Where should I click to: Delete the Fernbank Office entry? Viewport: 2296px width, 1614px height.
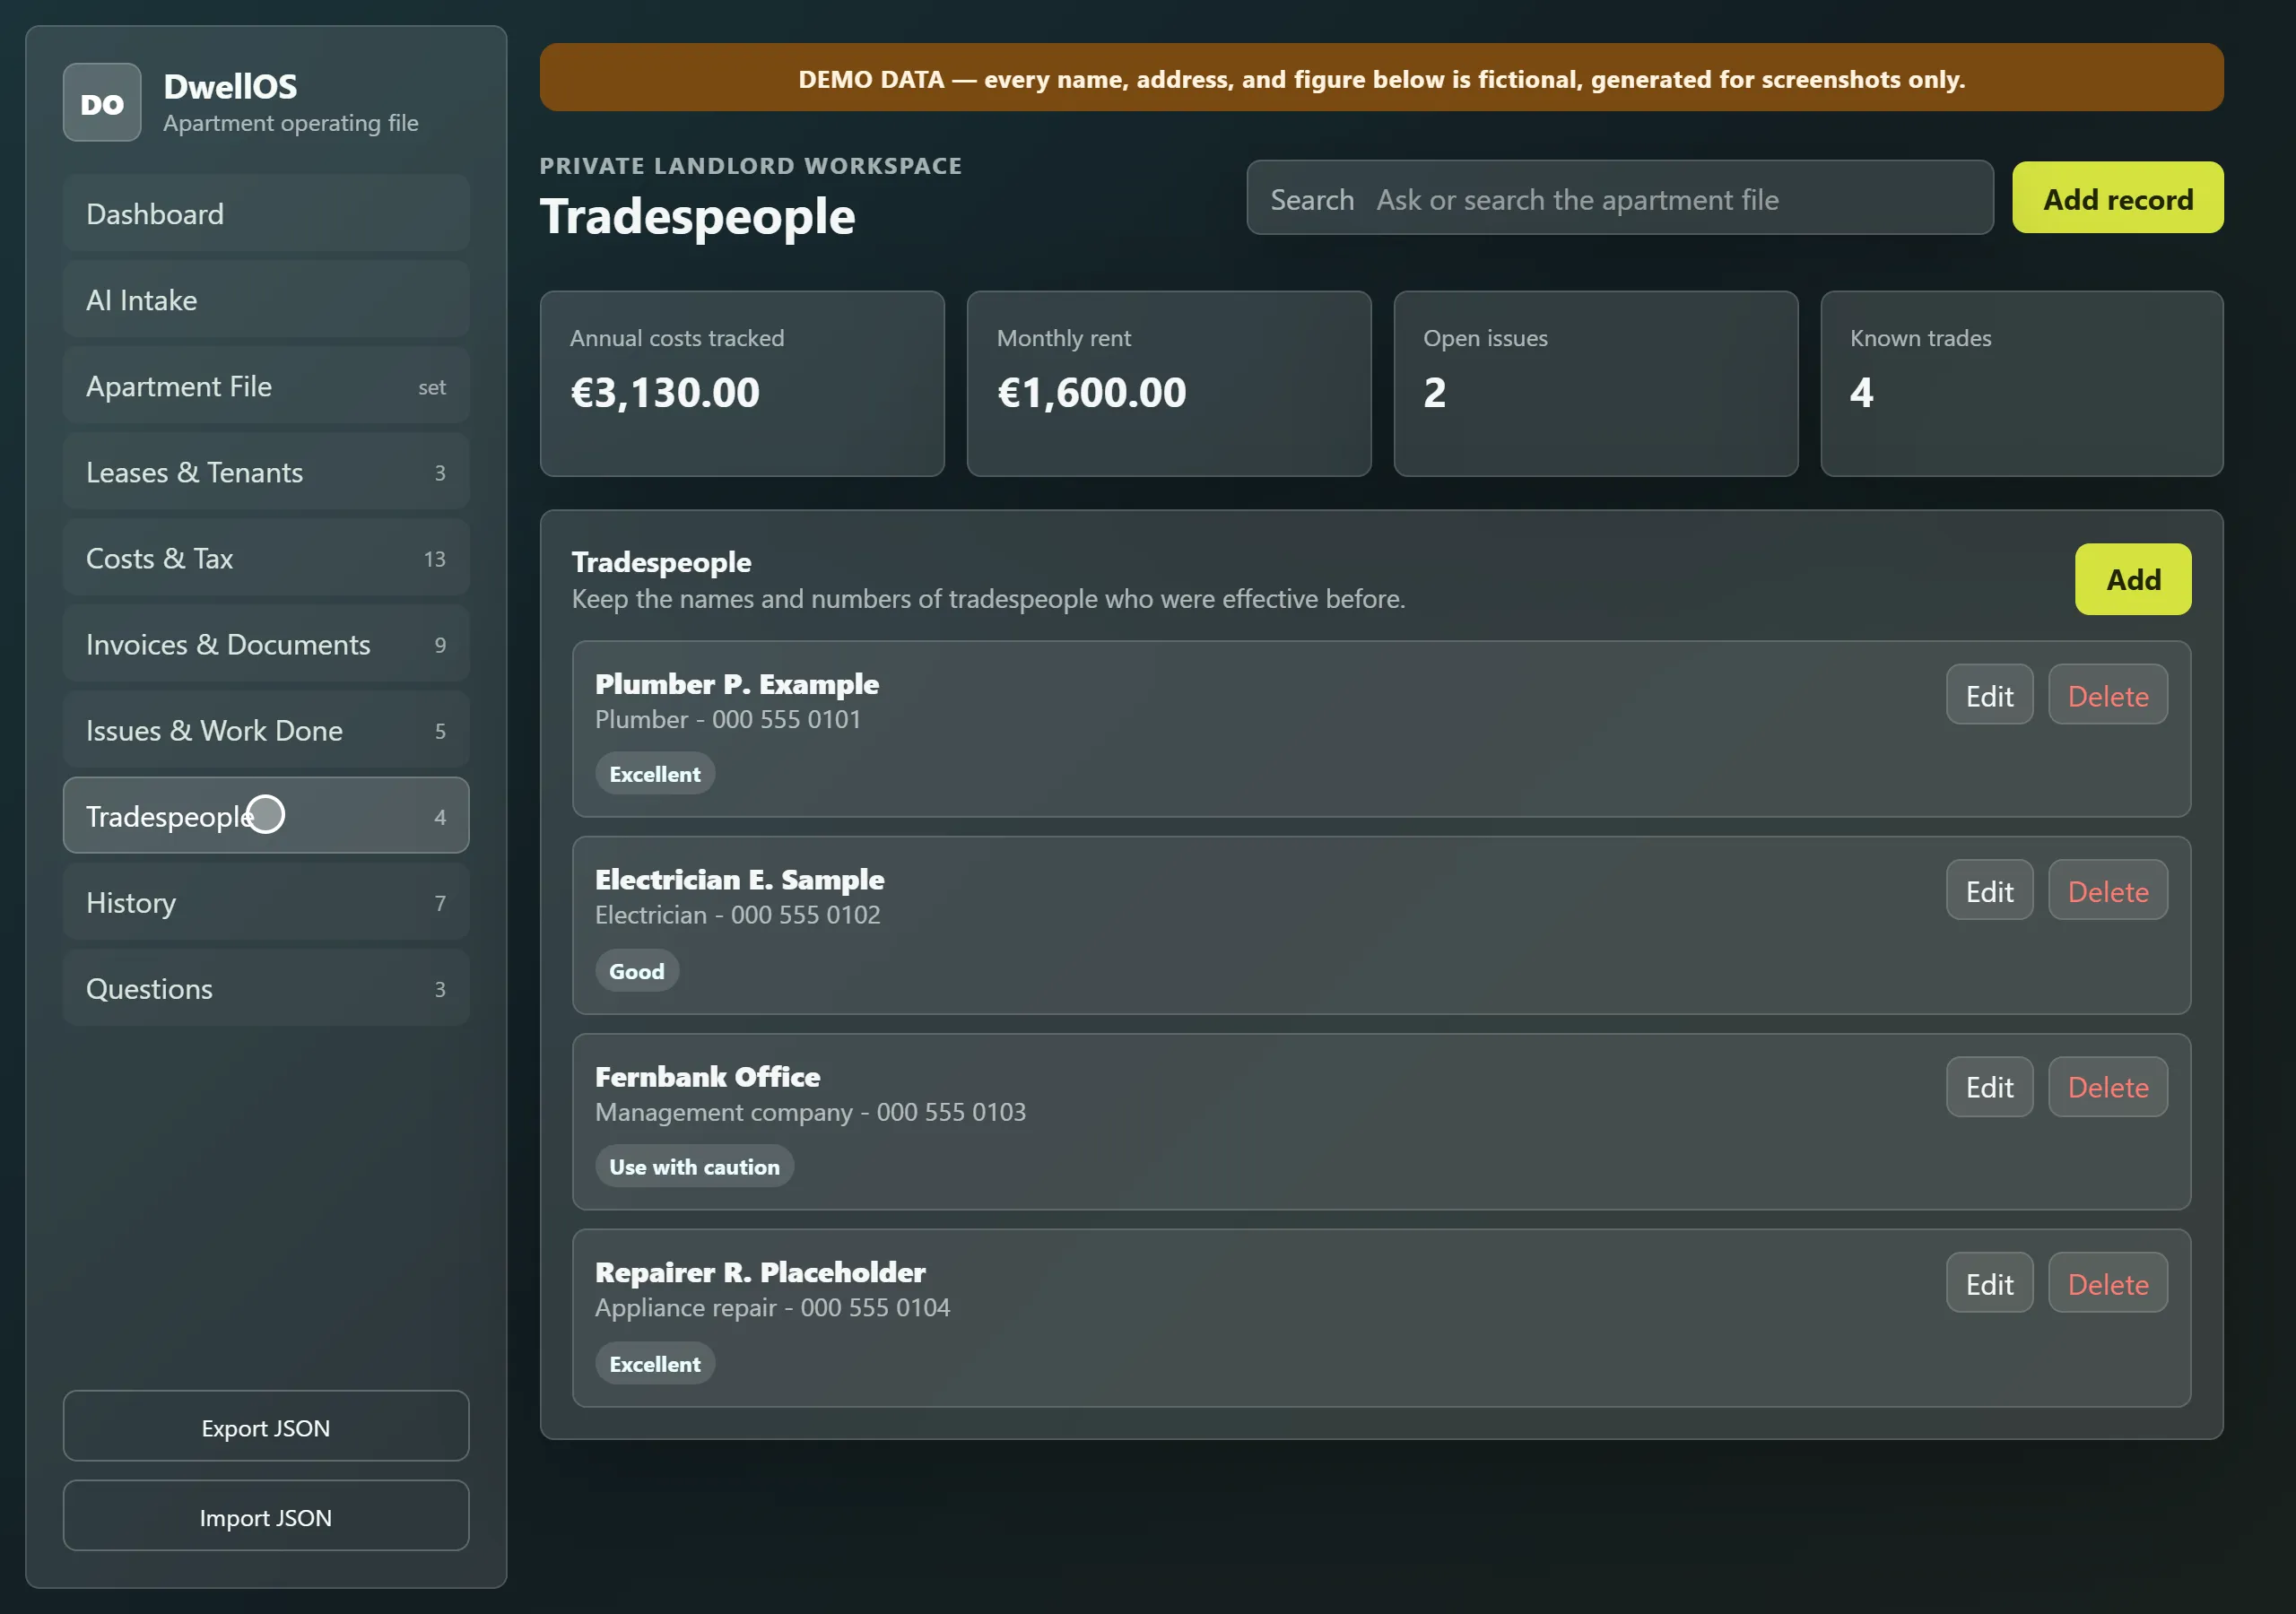pos(2107,1087)
